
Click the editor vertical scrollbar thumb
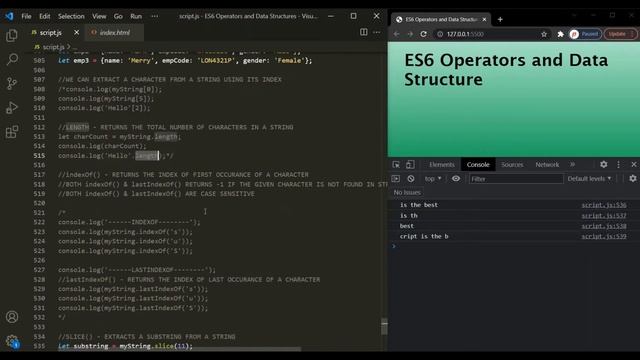(384, 326)
